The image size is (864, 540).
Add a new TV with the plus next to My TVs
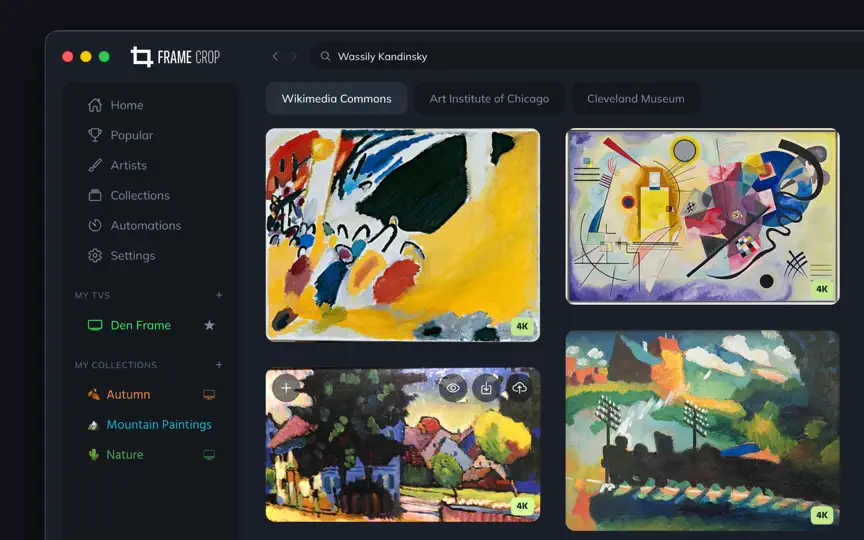(x=219, y=295)
